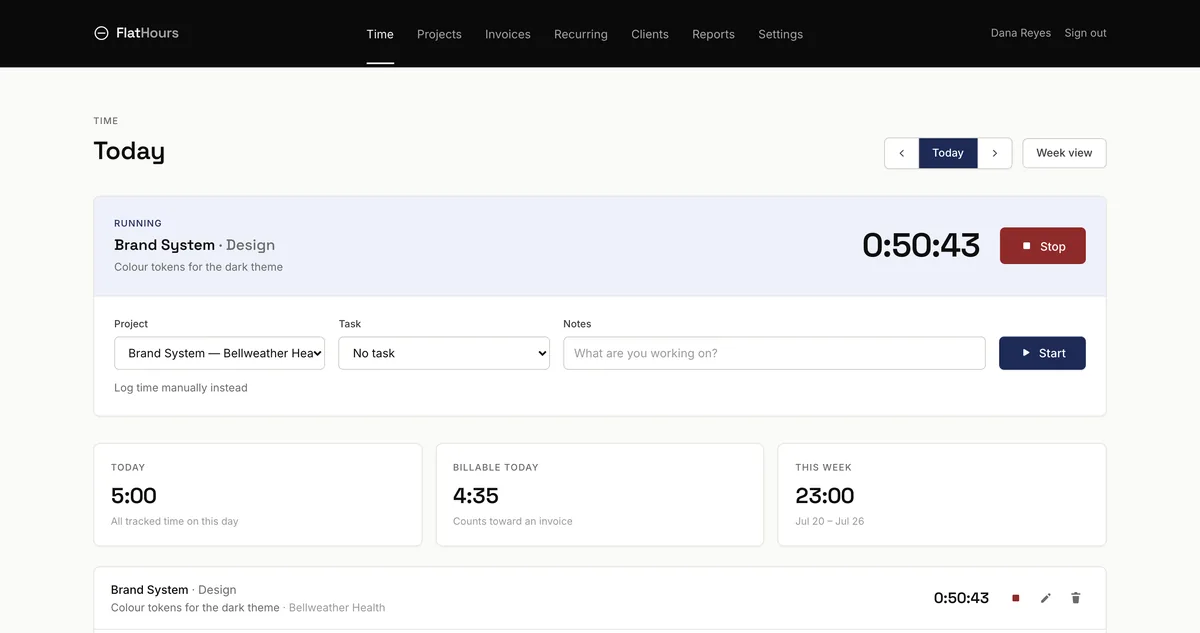Click Brand System · Design in running panel
The width and height of the screenshot is (1200, 633).
(x=194, y=245)
